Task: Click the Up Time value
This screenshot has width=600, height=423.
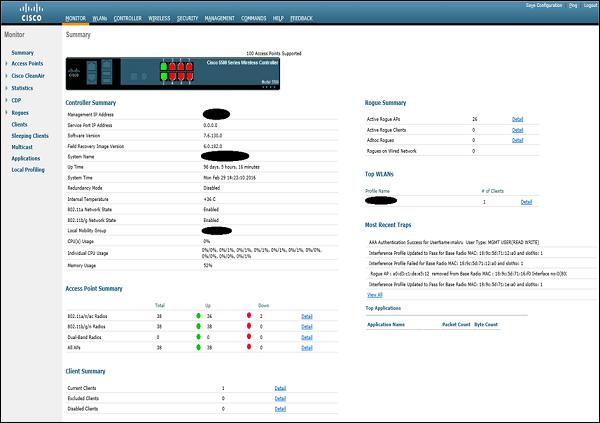Action: tap(232, 167)
